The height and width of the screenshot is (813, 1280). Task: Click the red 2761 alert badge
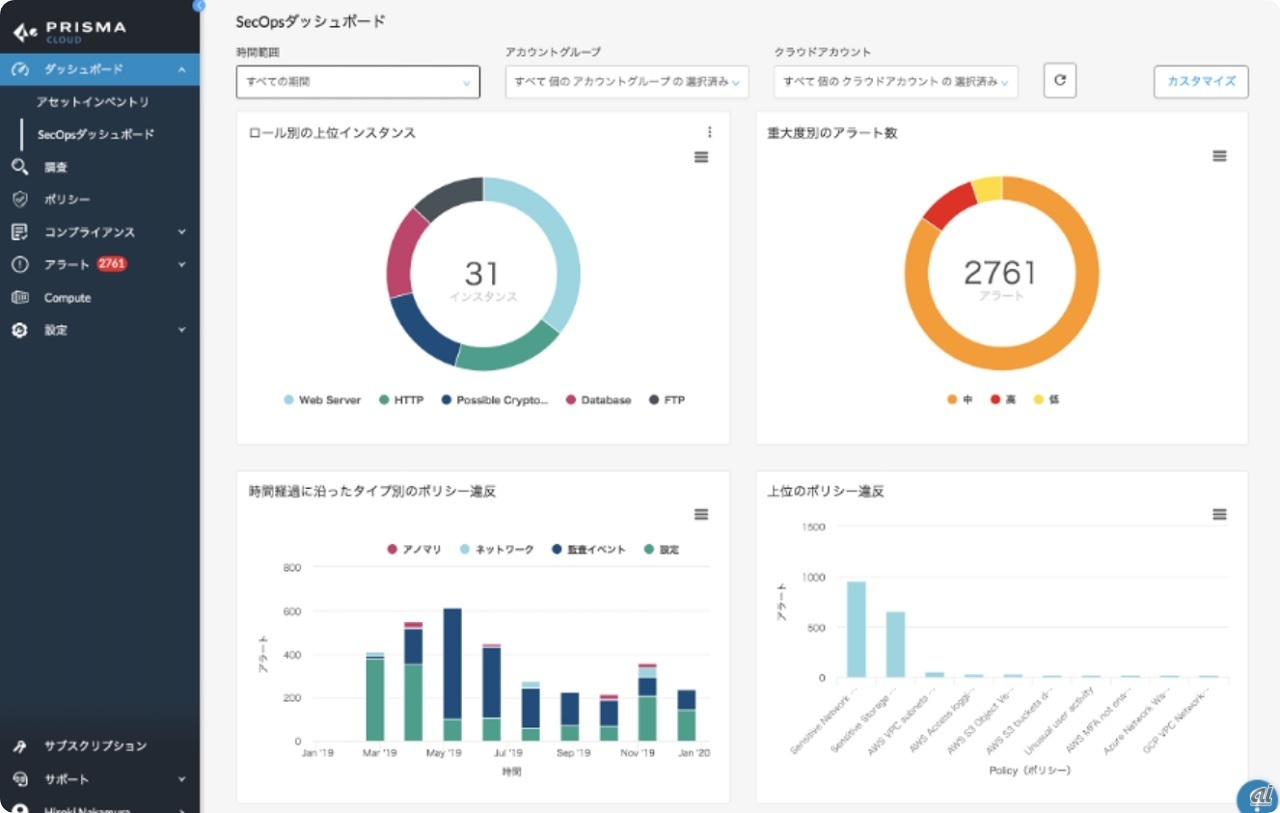click(x=112, y=264)
